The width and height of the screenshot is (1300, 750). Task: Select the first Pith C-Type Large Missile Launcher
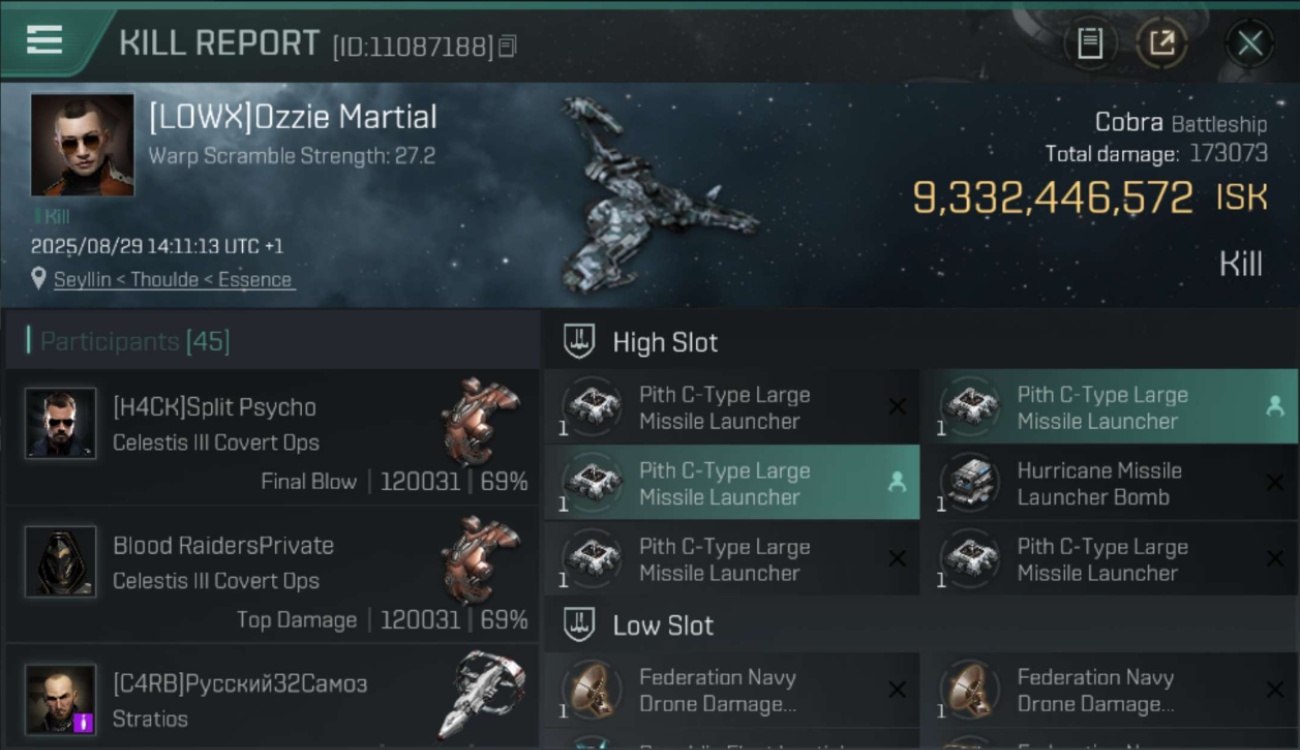point(724,408)
